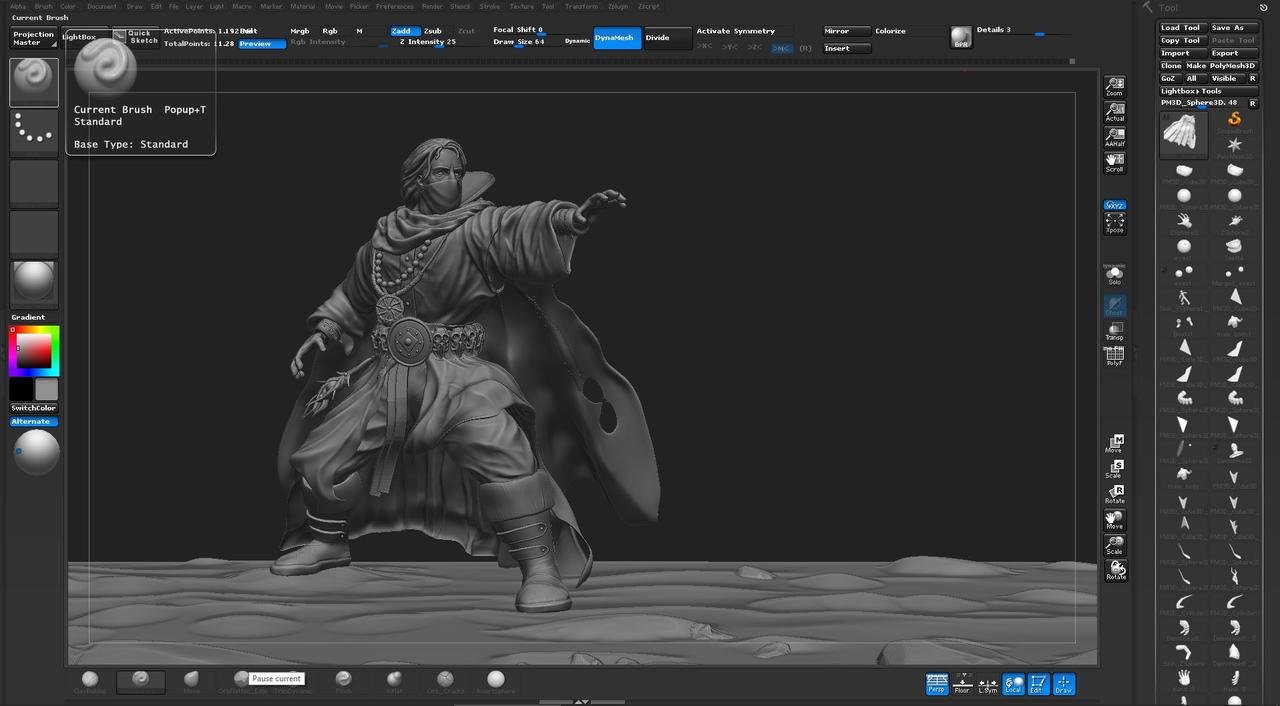The width and height of the screenshot is (1280, 706).
Task: Open the Preferences menu
Action: pyautogui.click(x=394, y=6)
